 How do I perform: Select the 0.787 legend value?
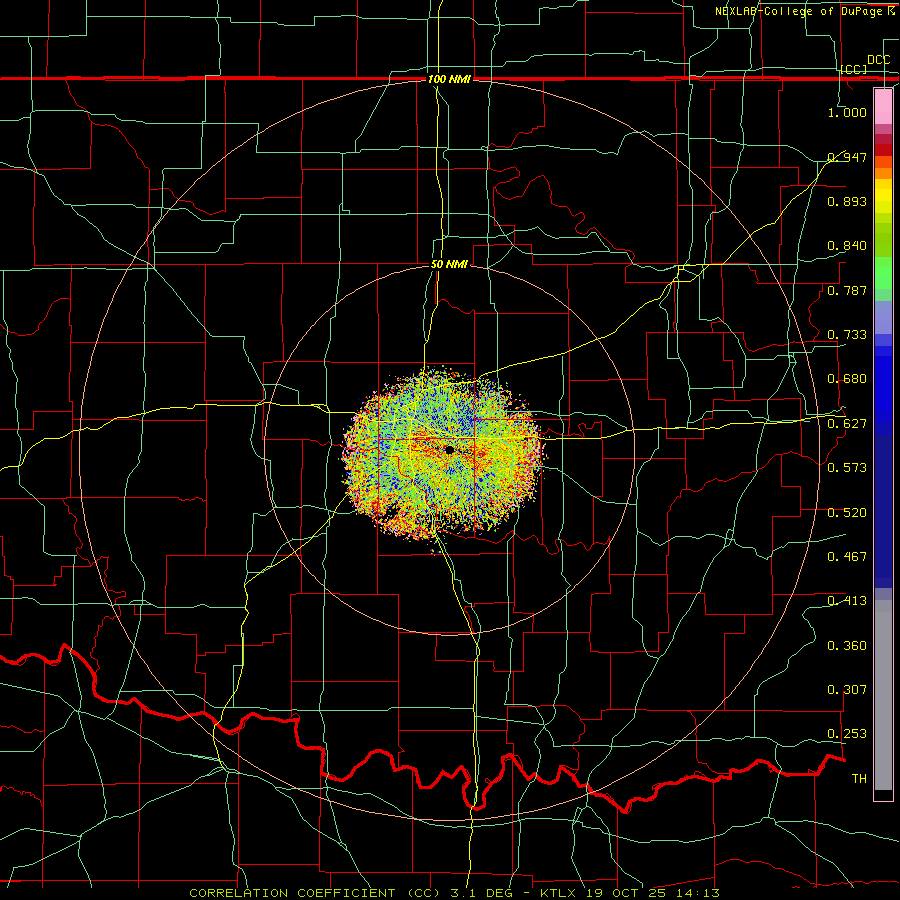click(x=847, y=290)
